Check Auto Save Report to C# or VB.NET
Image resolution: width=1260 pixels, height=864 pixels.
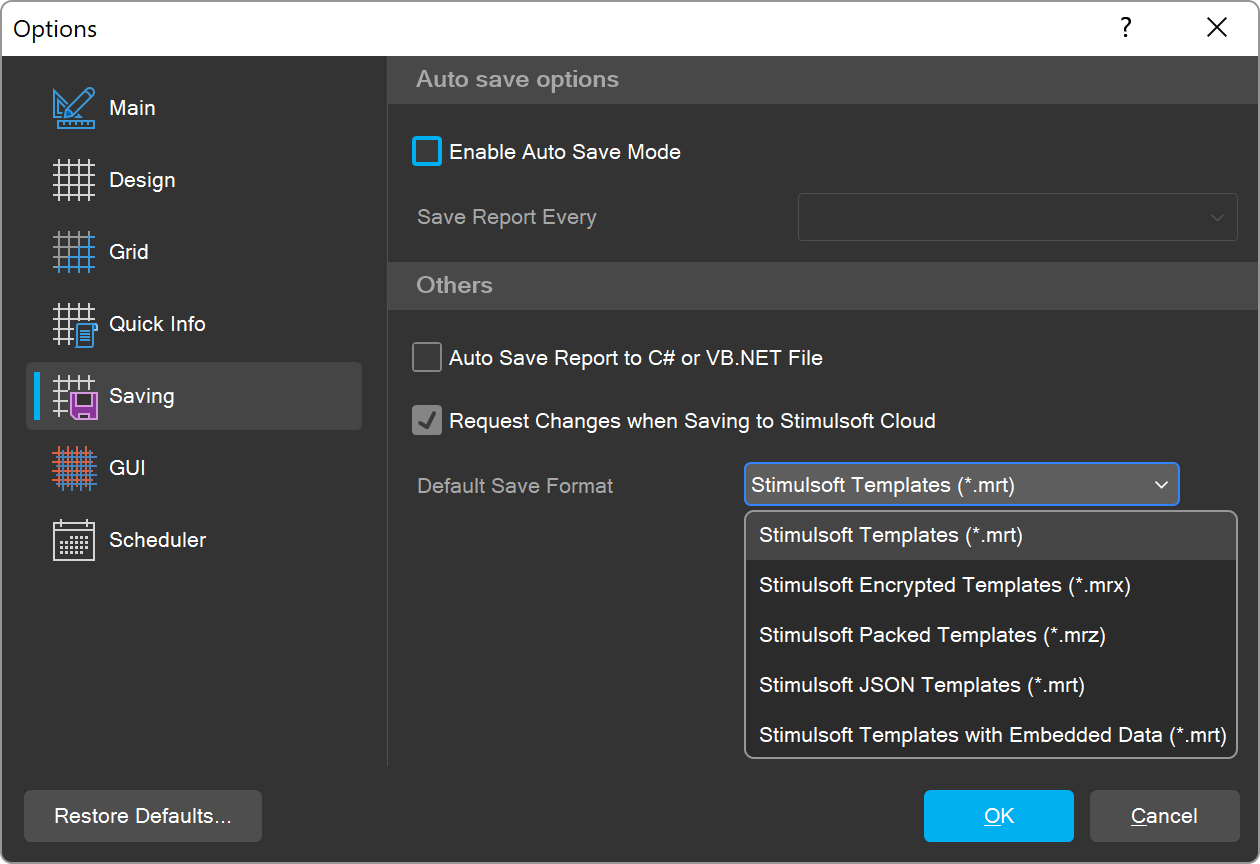427,358
